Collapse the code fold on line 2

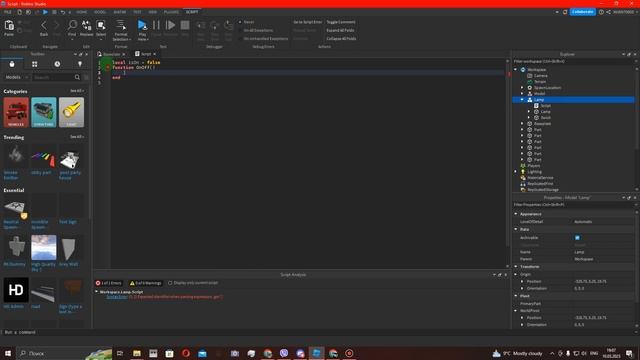click(108, 67)
